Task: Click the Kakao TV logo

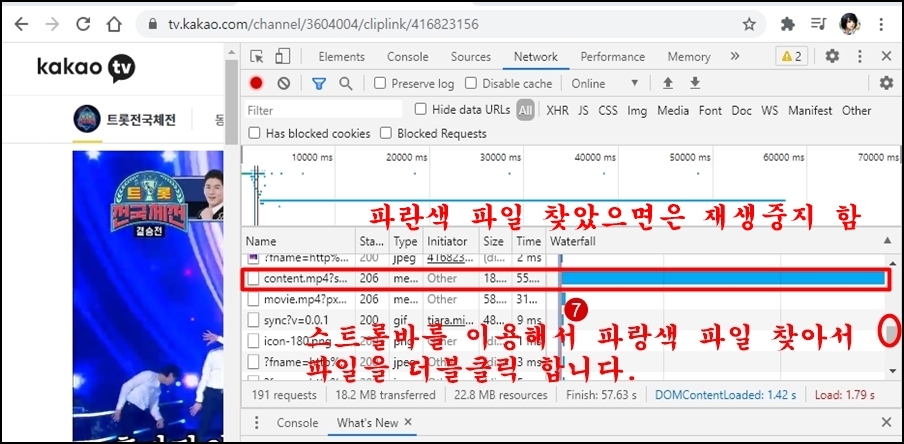Action: tap(86, 67)
